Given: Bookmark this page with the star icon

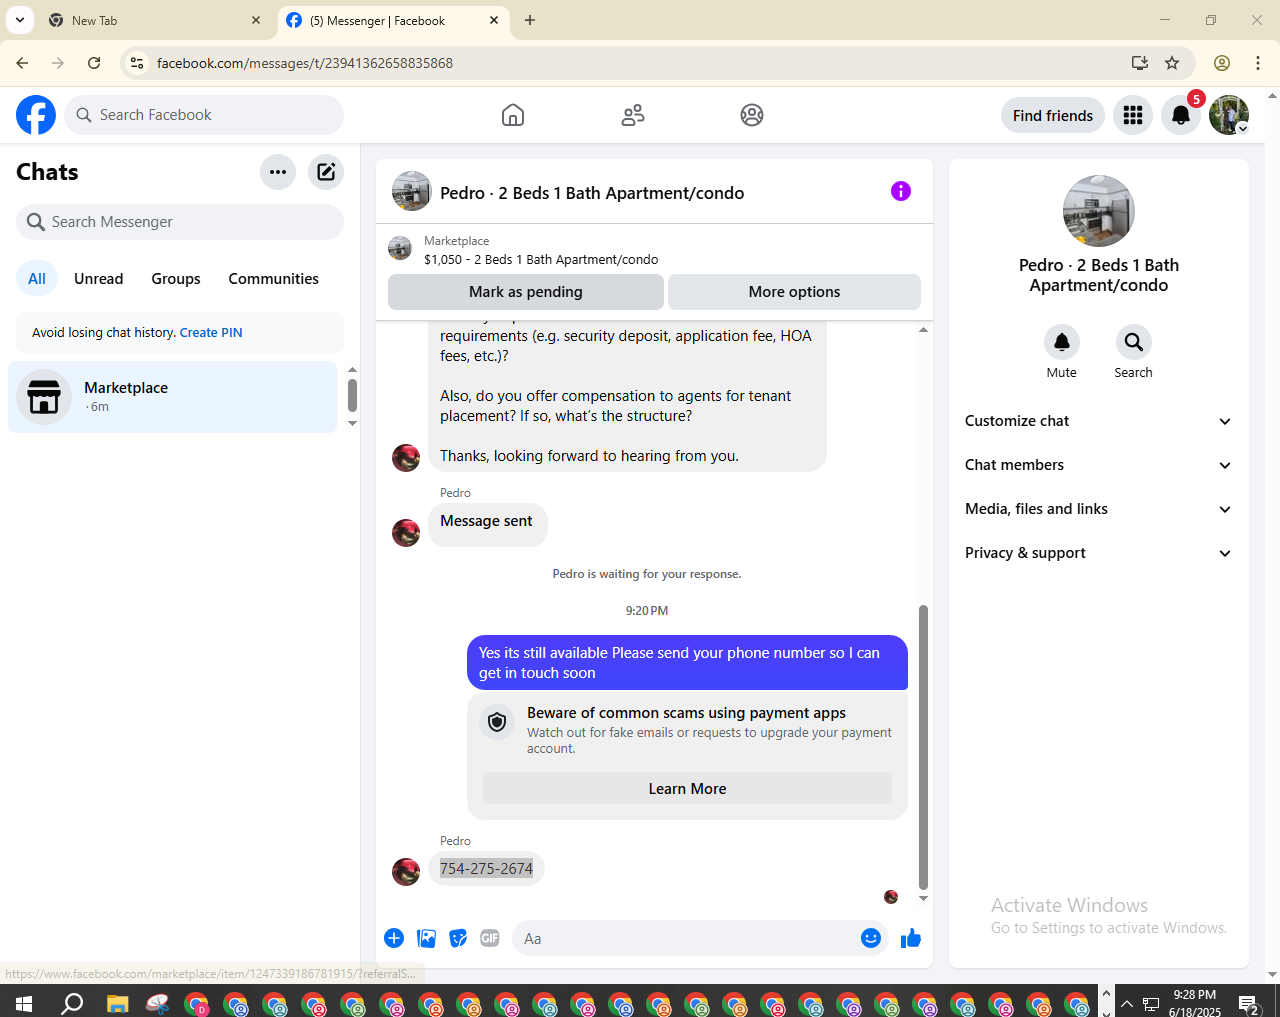Looking at the screenshot, I should click(x=1172, y=63).
